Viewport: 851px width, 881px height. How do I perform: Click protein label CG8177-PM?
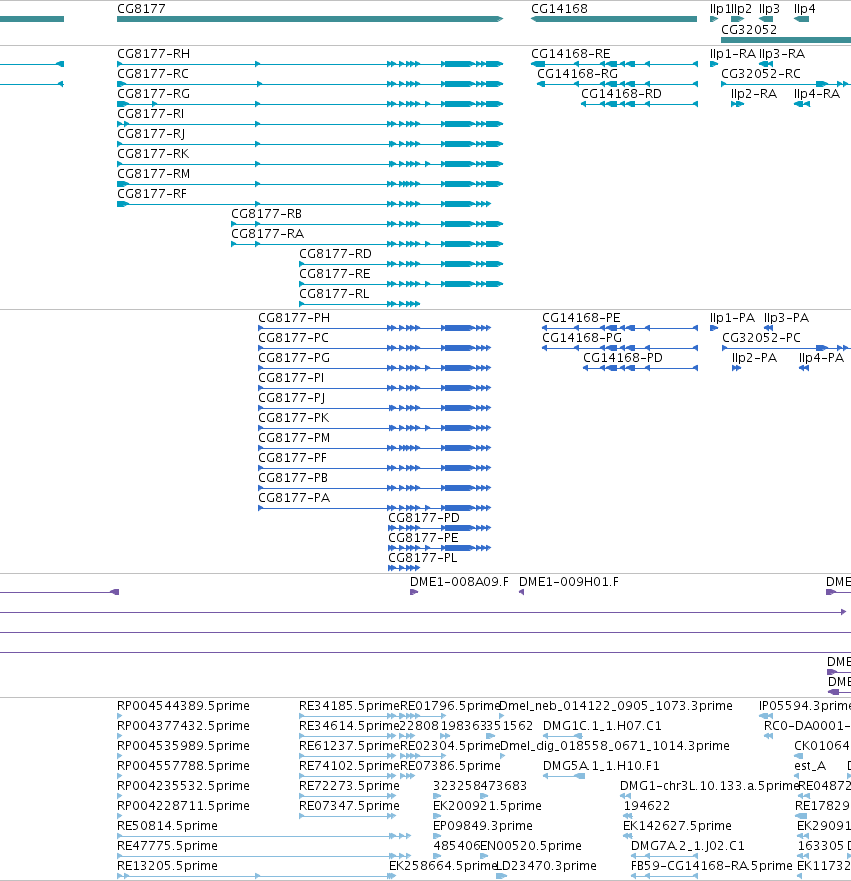tap(294, 438)
